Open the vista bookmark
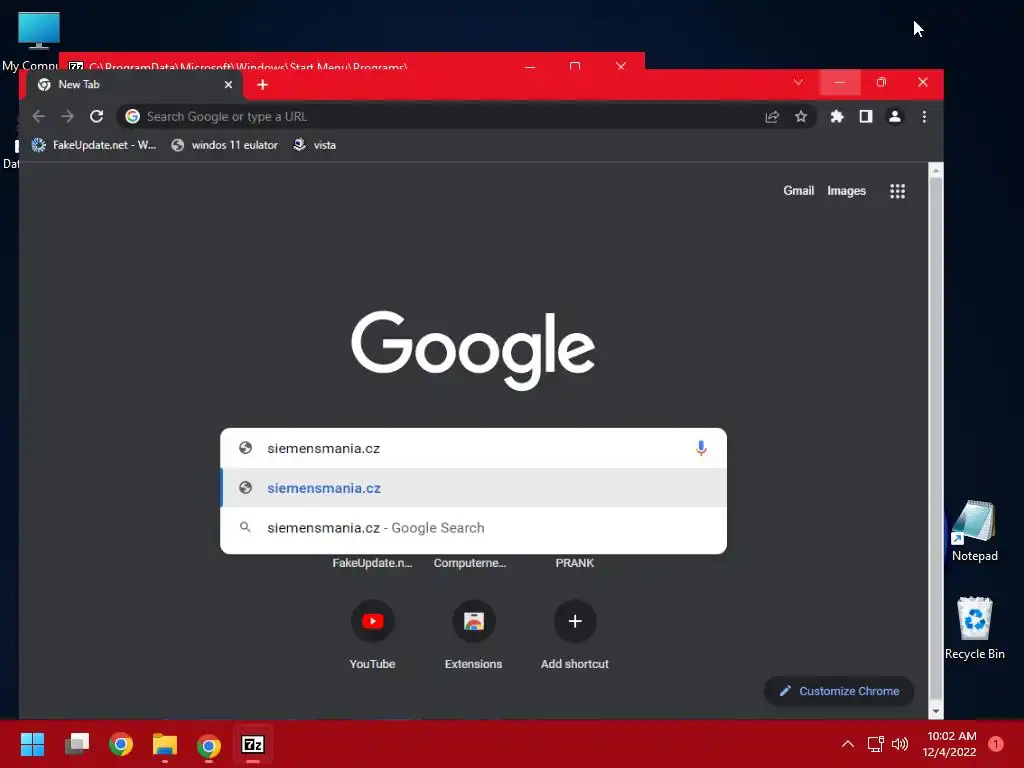The image size is (1024, 768). click(315, 145)
